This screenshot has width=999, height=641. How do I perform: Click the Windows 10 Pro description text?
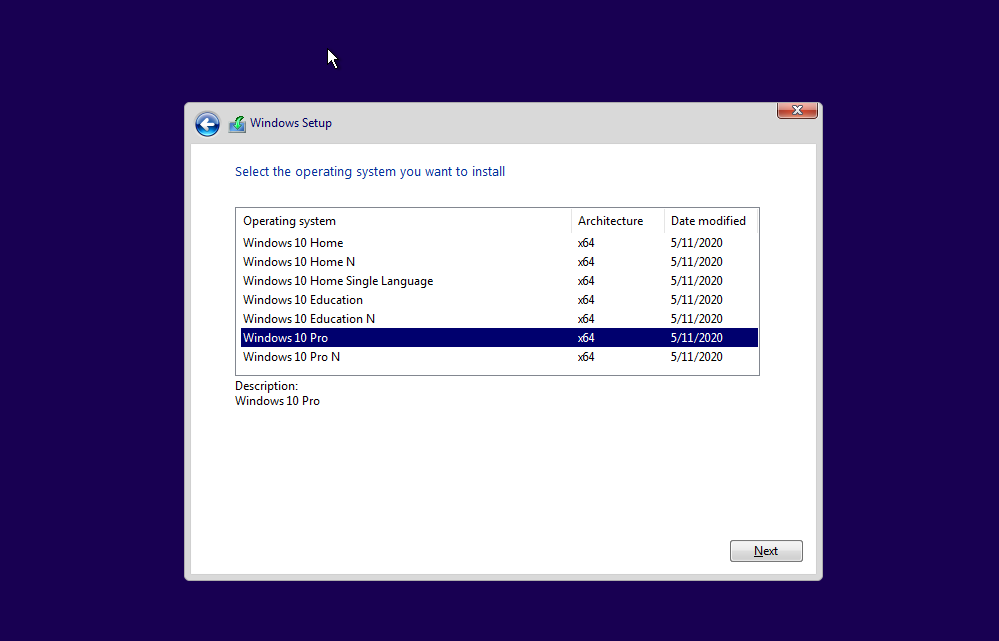tap(277, 401)
